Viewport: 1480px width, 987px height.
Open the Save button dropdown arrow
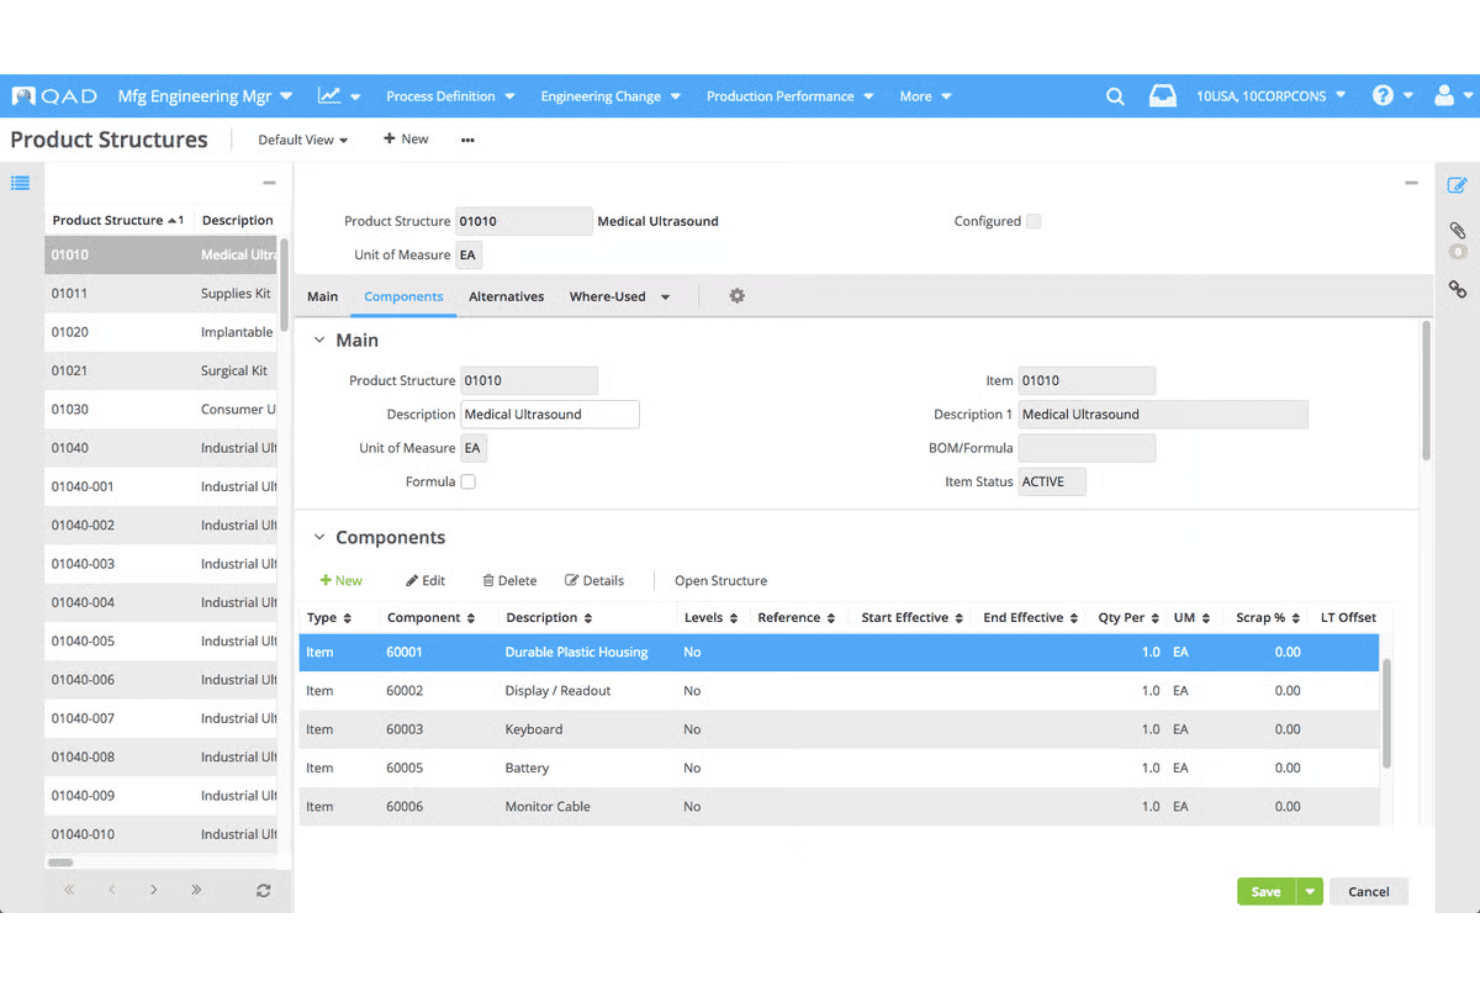click(x=1309, y=891)
